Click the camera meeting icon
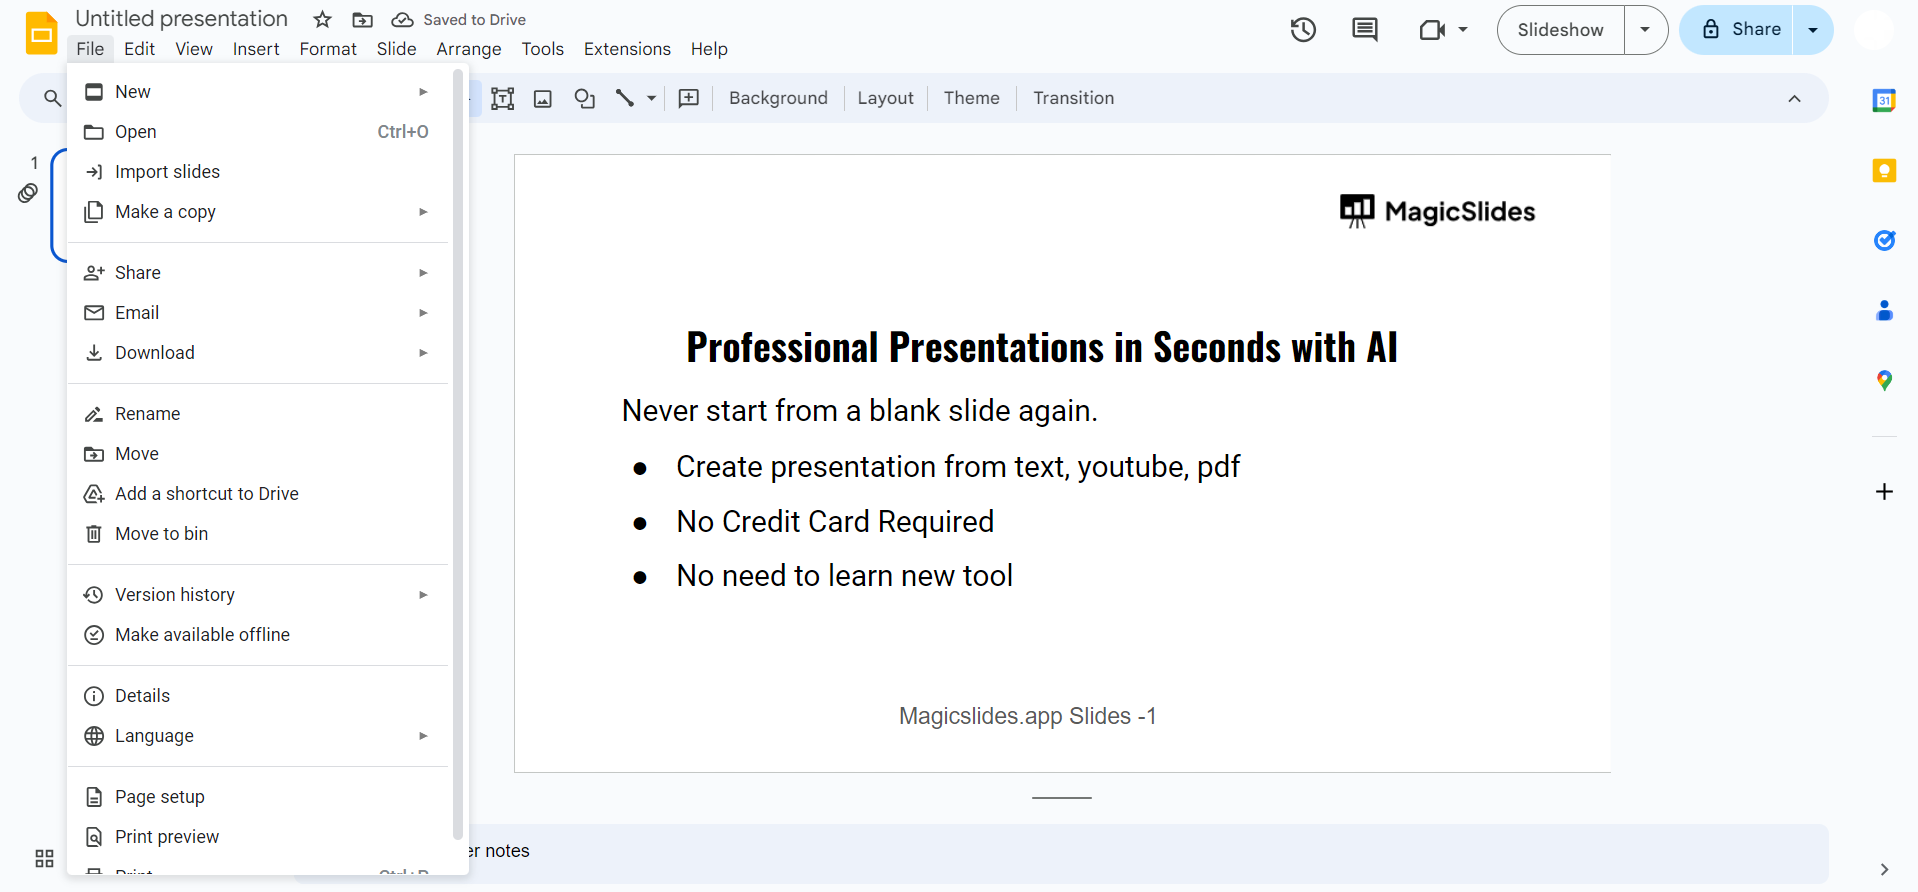This screenshot has width=1918, height=892. (x=1432, y=30)
